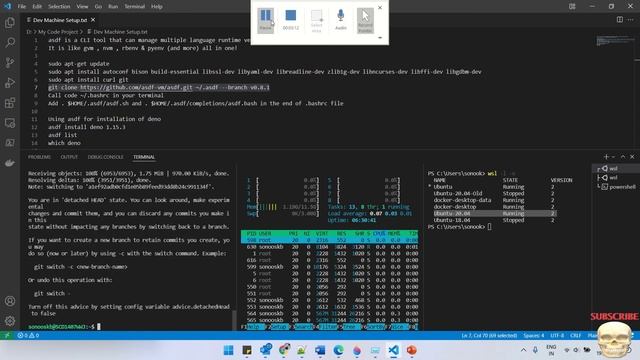Click Select Area in recorder toolbar

tap(316, 20)
